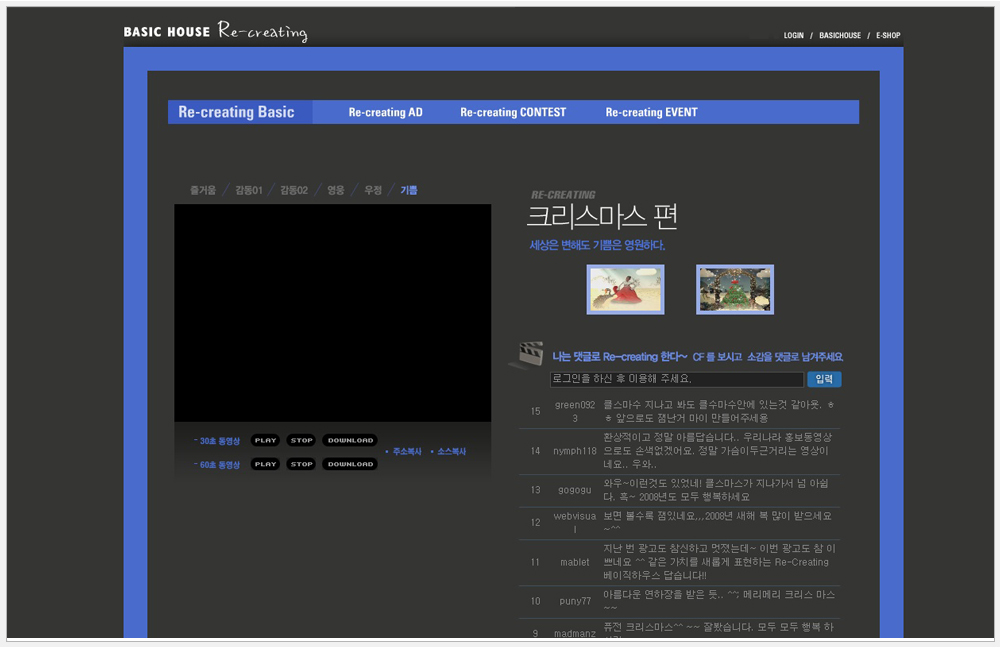Click the LOGIN link at top
Image resolution: width=1000 pixels, height=648 pixels.
793,36
